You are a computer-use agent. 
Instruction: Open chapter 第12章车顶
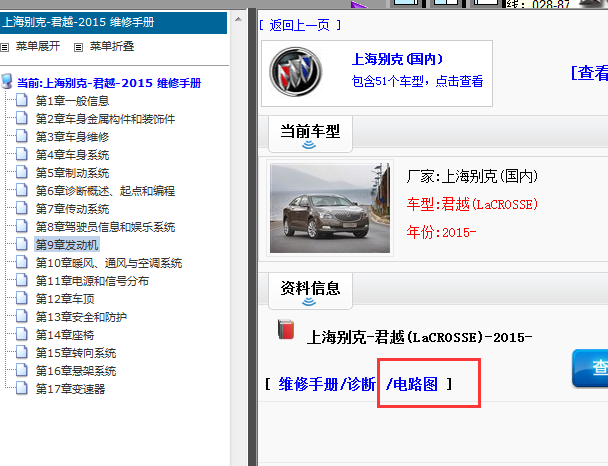coord(65,299)
